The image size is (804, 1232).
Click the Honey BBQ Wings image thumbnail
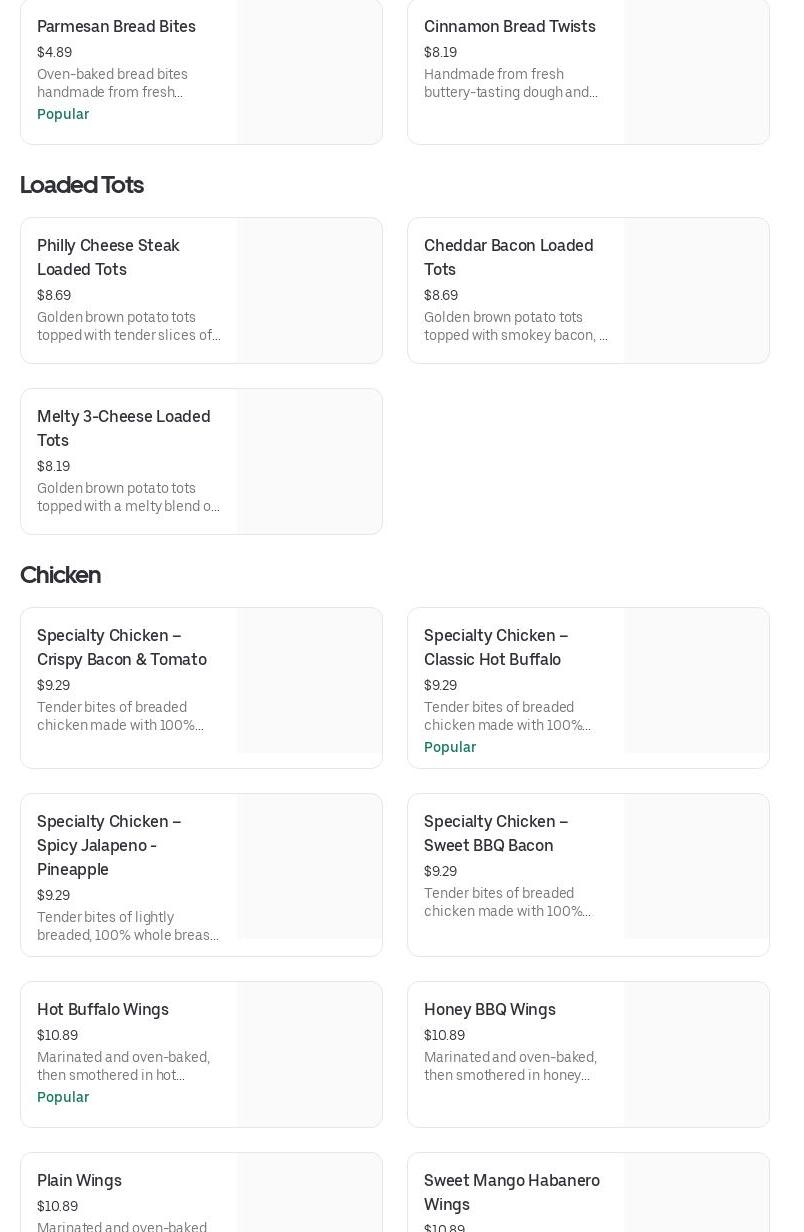tap(696, 1054)
